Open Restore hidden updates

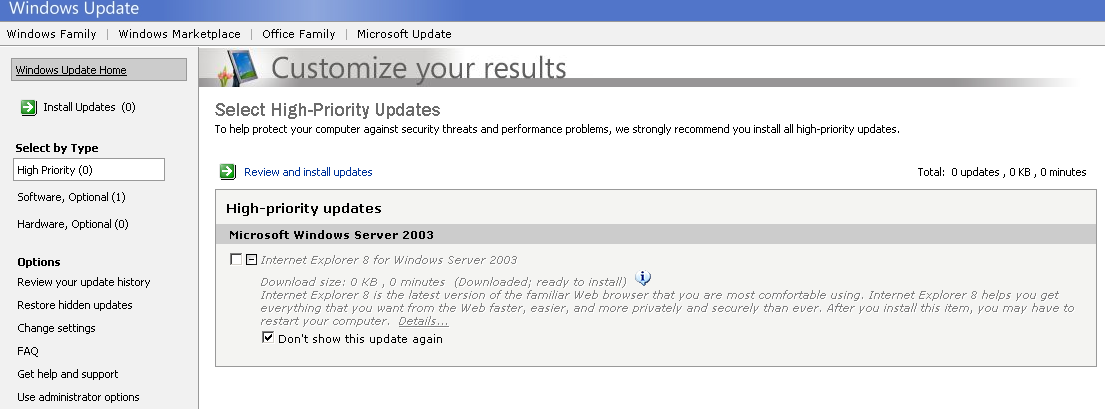(74, 305)
